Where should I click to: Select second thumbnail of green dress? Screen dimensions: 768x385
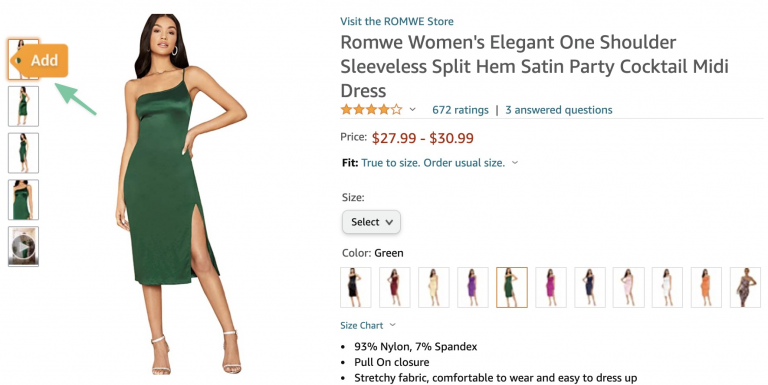tap(23, 106)
